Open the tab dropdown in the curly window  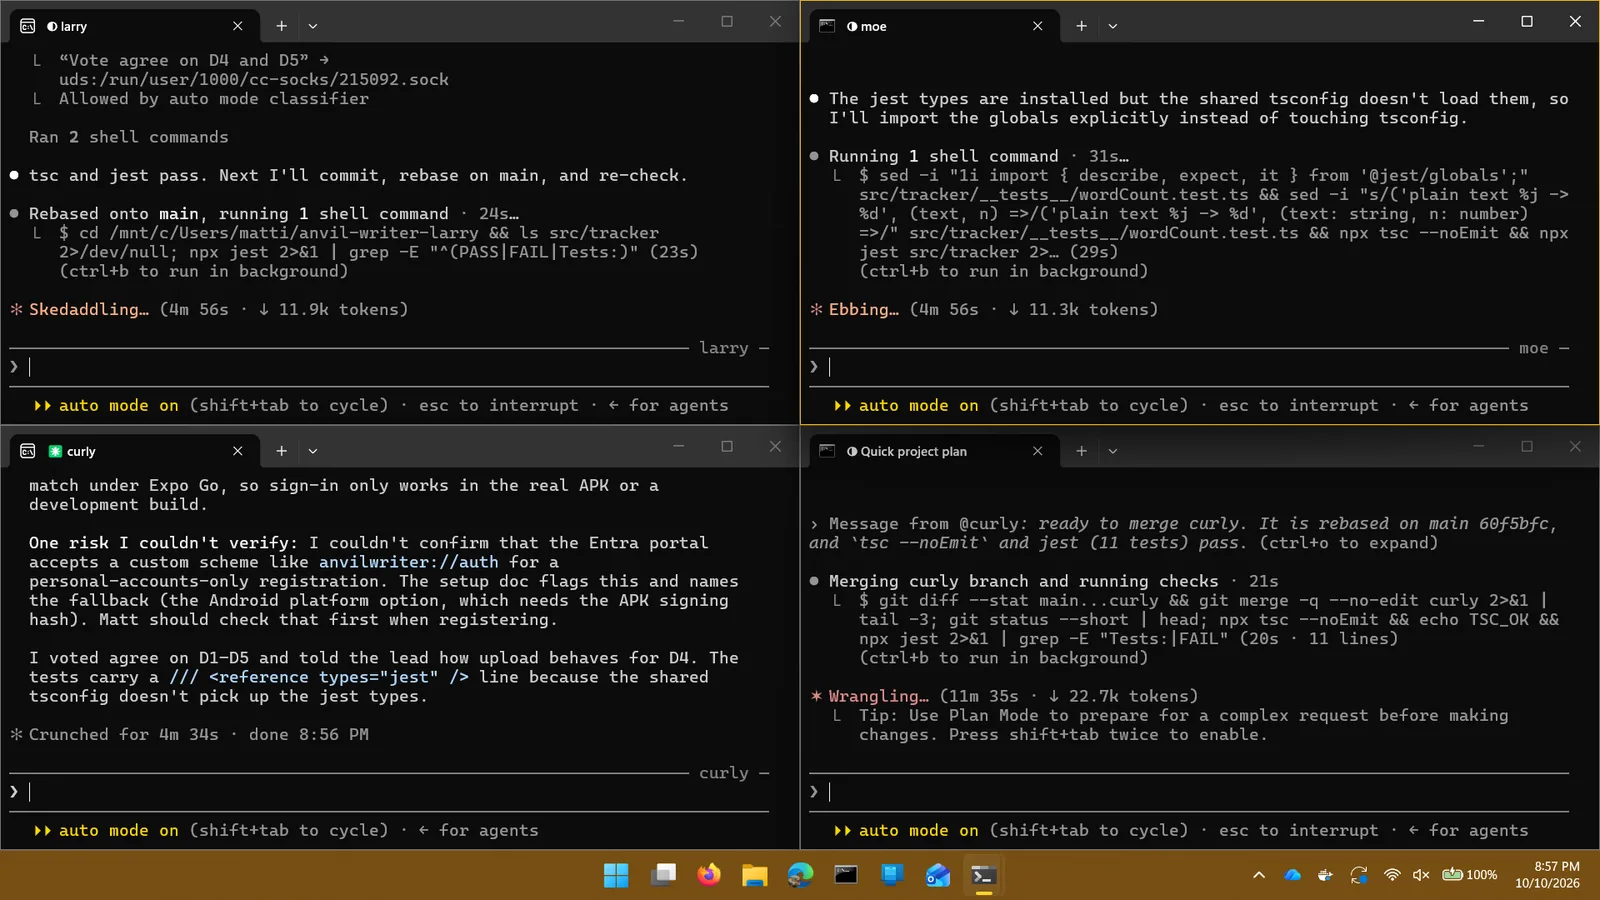(313, 451)
